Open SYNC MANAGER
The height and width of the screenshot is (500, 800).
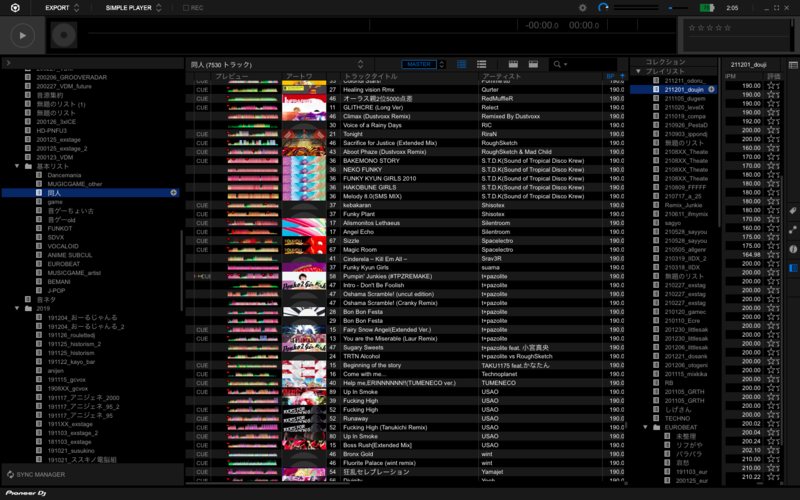36,474
